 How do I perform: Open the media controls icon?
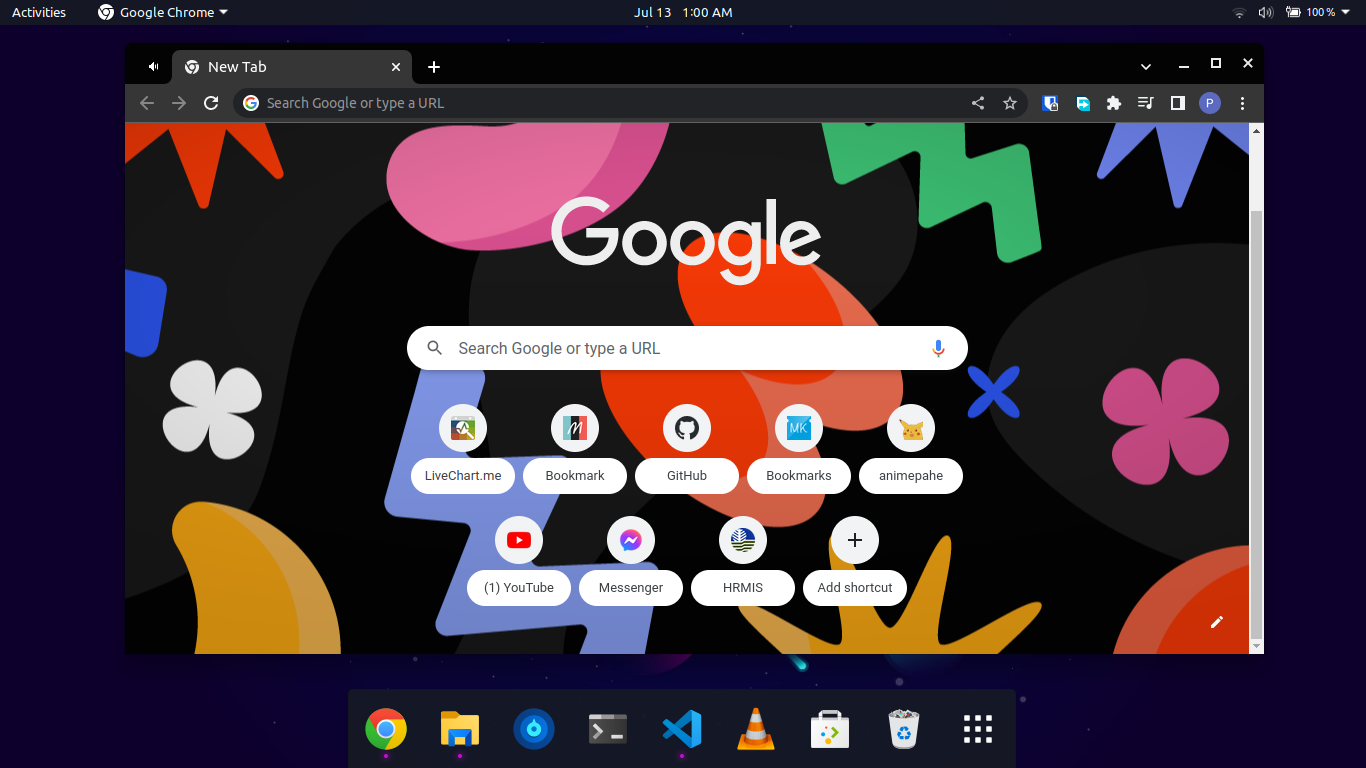1146,103
